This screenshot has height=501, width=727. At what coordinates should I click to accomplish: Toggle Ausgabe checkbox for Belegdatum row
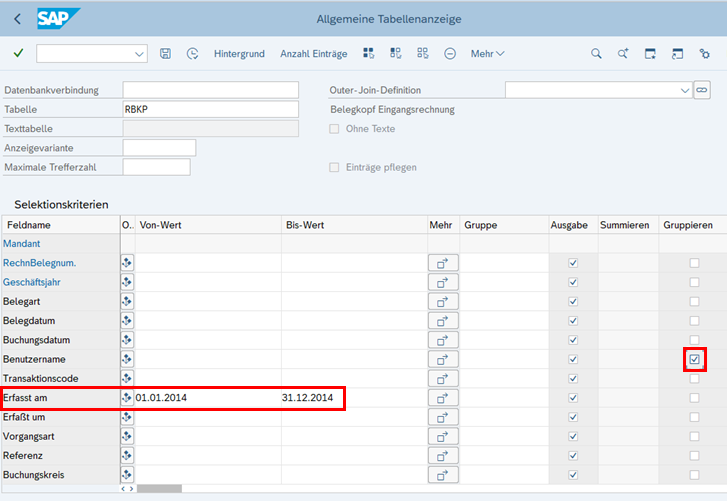573,320
